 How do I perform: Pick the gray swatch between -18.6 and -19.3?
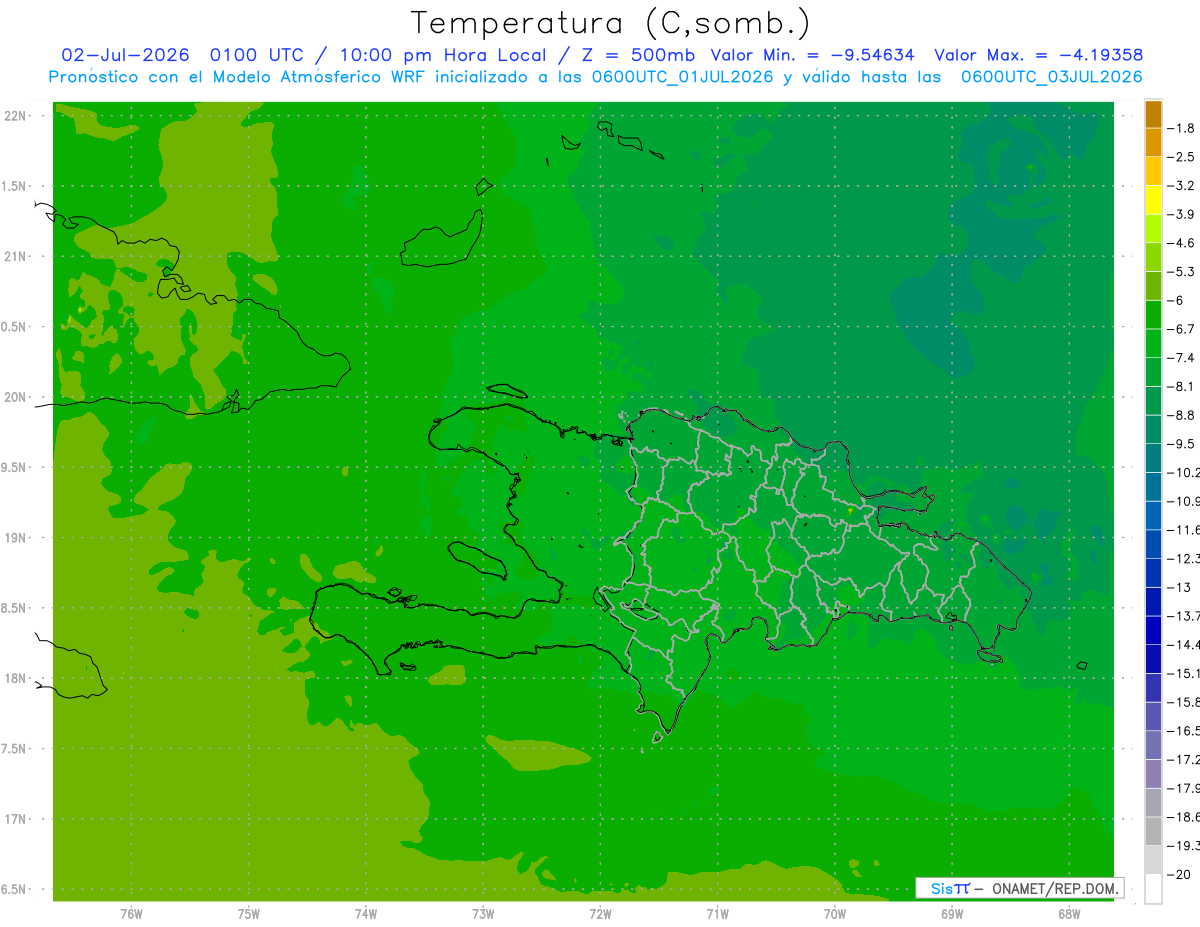coord(1153,831)
